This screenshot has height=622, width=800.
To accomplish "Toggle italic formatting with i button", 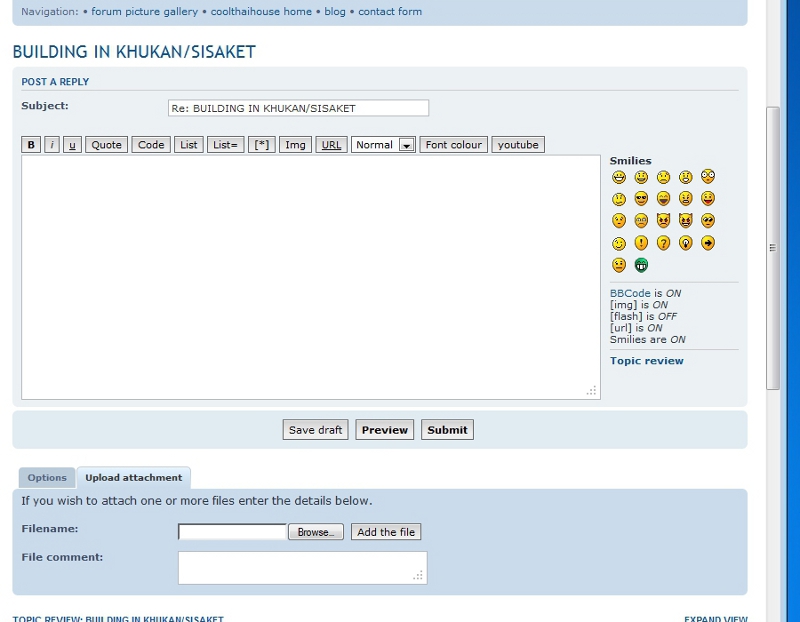I will tap(52, 145).
